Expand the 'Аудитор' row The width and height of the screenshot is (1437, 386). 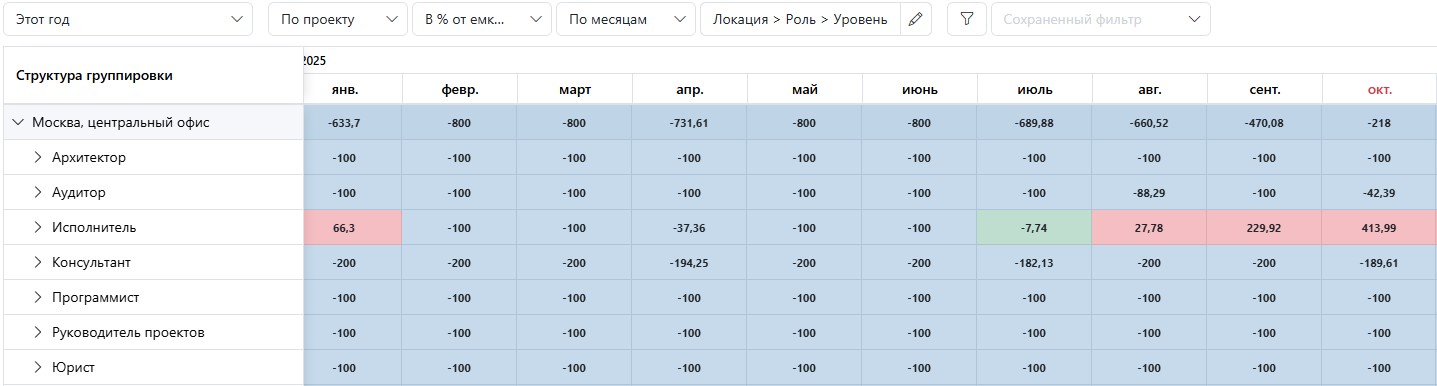[x=38, y=193]
